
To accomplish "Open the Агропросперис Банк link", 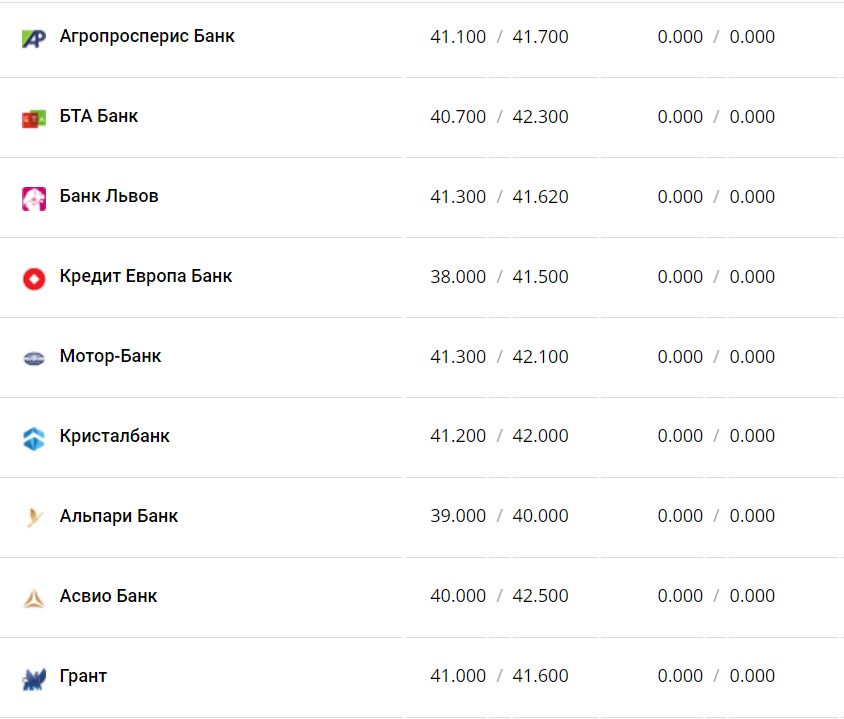I will (147, 36).
